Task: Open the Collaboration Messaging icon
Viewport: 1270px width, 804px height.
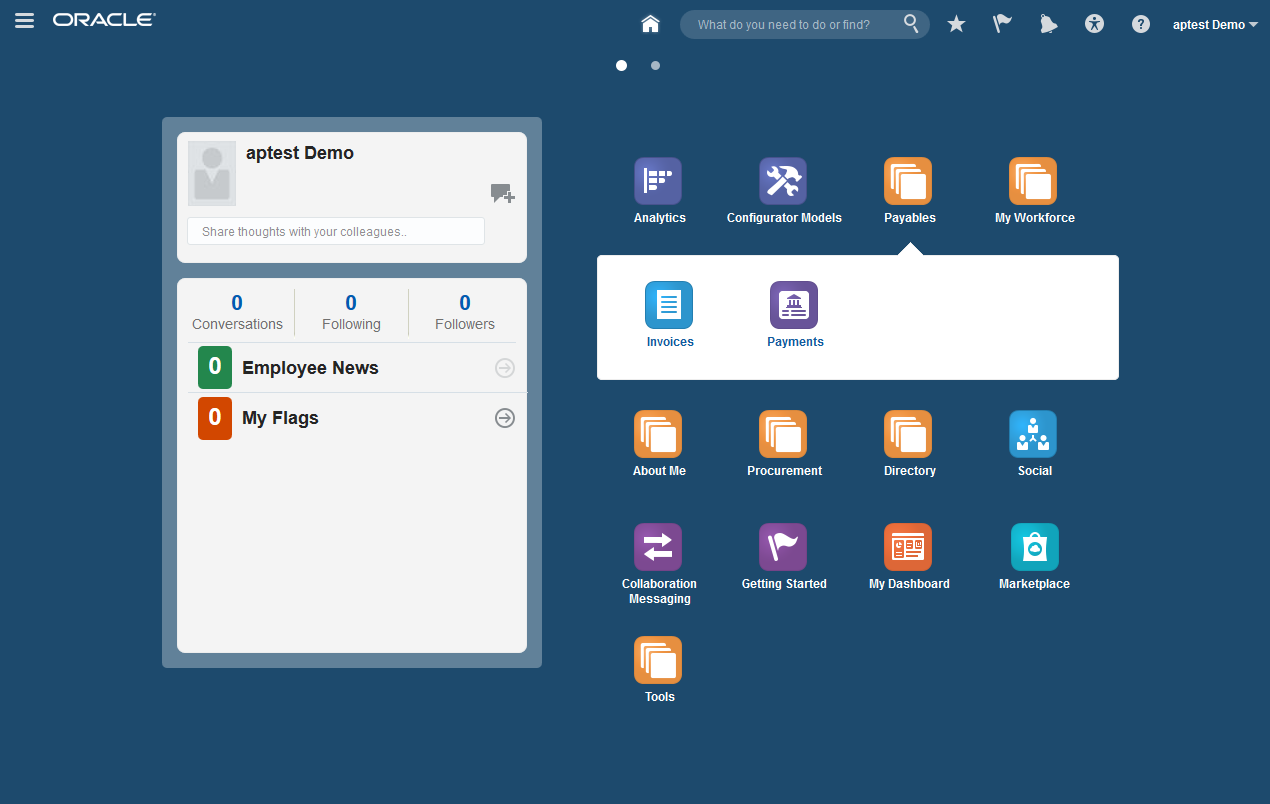Action: [658, 547]
